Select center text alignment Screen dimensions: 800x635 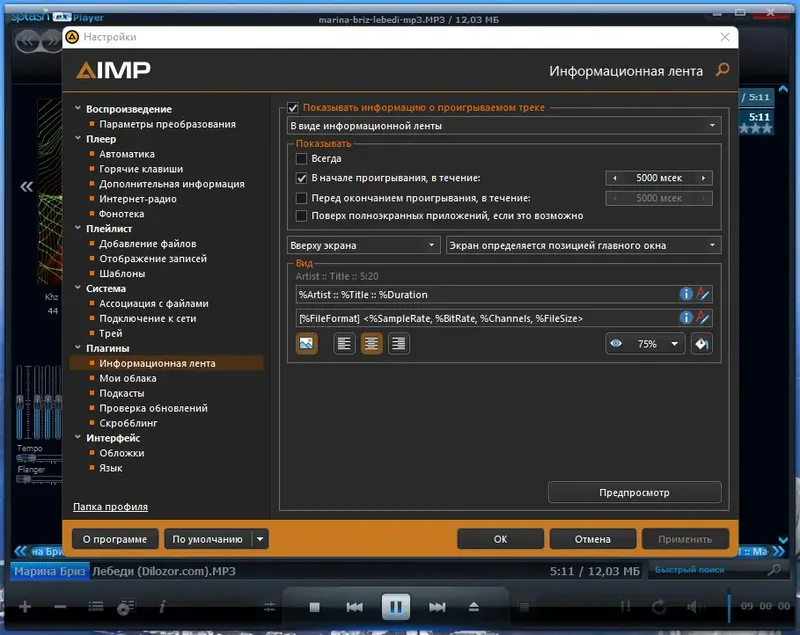(371, 343)
